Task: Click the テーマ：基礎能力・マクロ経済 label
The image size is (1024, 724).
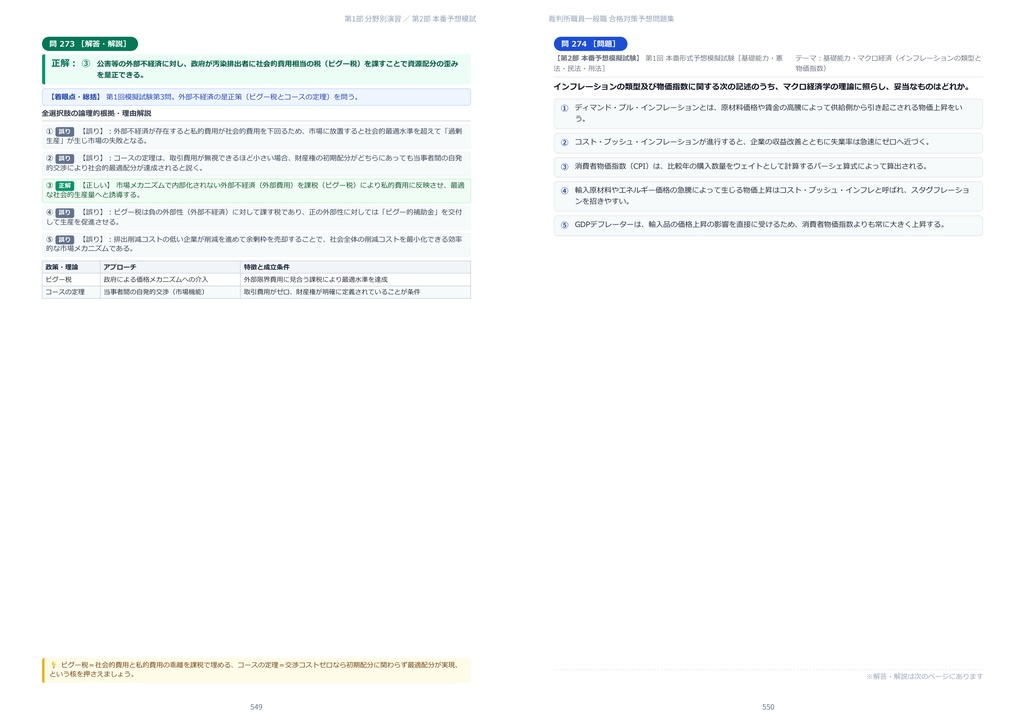Action: coord(888,63)
